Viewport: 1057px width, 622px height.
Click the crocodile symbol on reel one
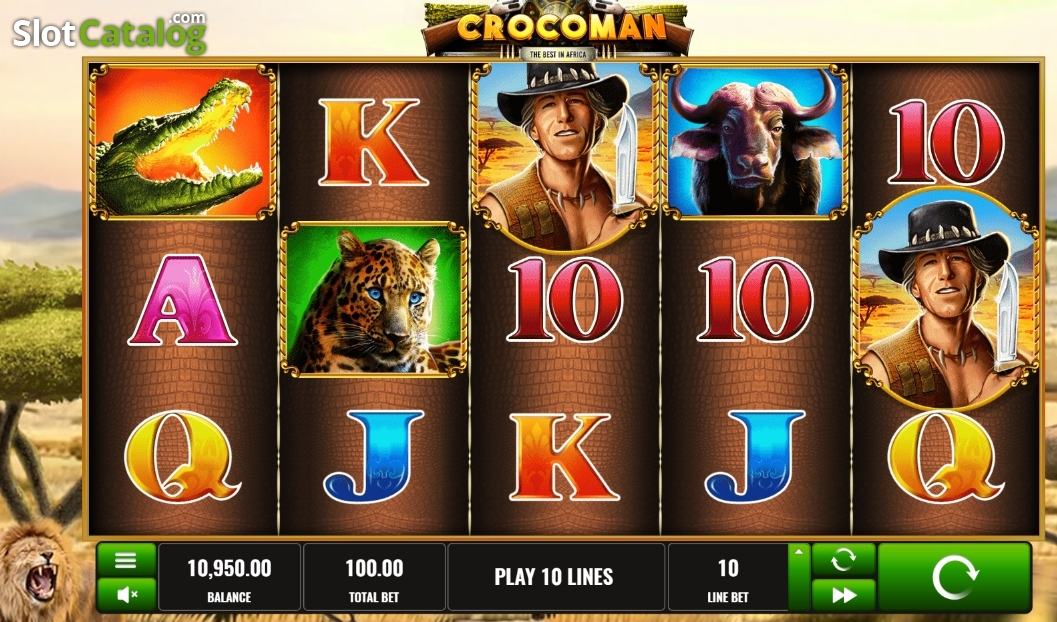pyautogui.click(x=182, y=142)
